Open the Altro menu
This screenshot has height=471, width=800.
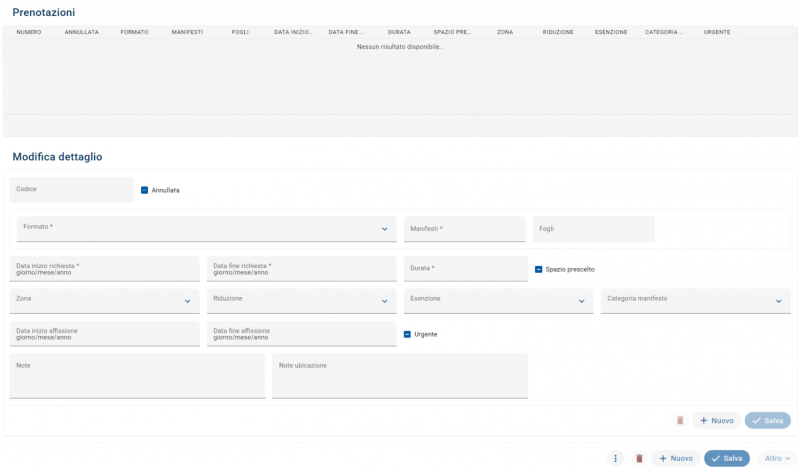point(777,458)
